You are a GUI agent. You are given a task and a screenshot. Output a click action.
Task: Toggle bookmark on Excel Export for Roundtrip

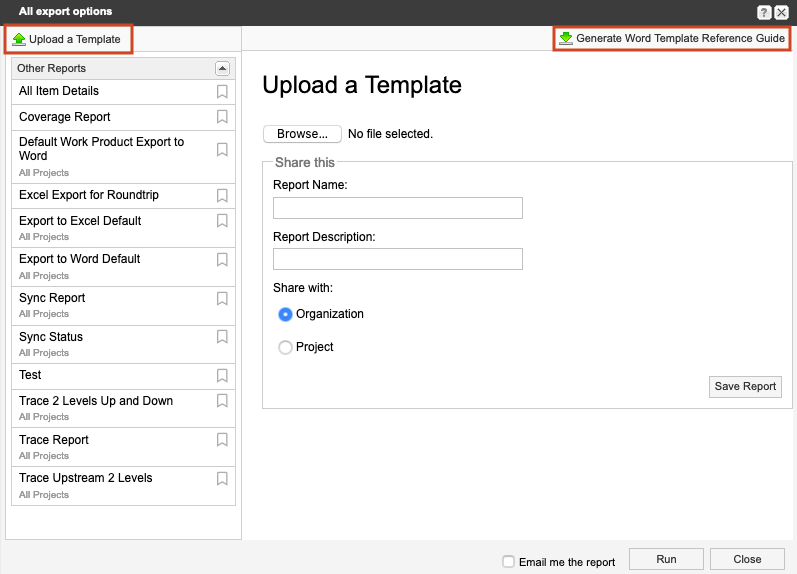coord(222,196)
